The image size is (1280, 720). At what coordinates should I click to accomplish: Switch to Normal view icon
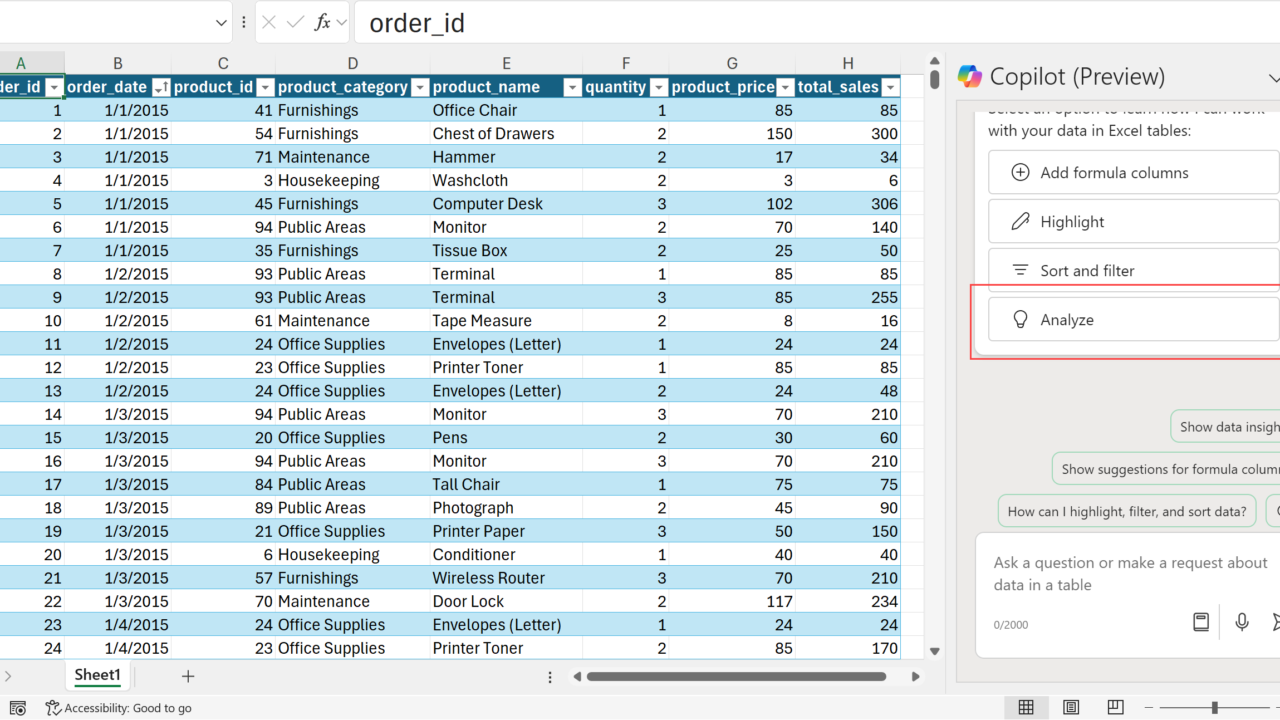1026,708
